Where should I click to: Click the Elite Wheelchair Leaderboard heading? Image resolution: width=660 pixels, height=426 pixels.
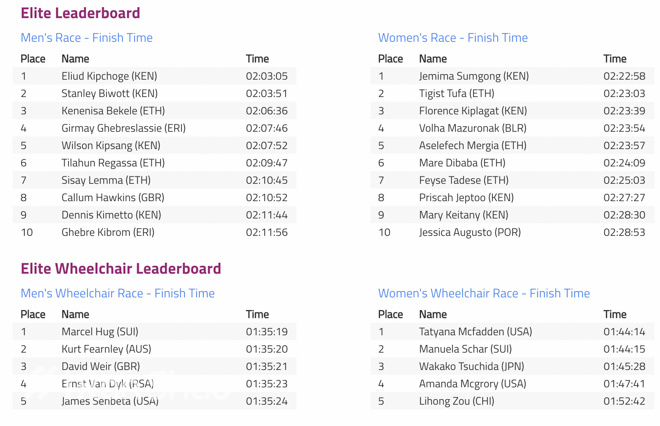click(x=120, y=268)
